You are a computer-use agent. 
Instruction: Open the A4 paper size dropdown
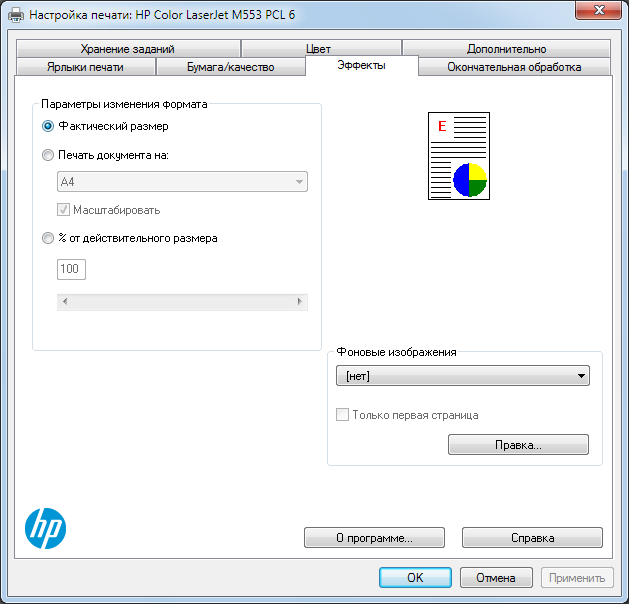pos(181,182)
